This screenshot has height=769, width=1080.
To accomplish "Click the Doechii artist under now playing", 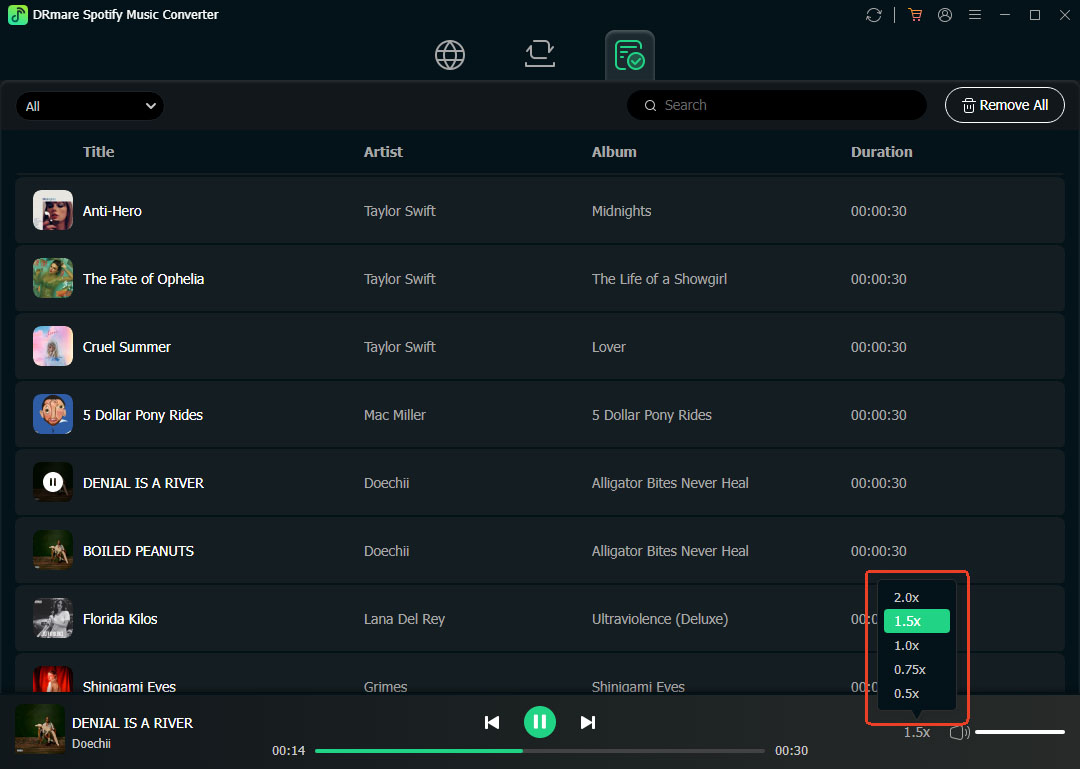I will (x=92, y=744).
